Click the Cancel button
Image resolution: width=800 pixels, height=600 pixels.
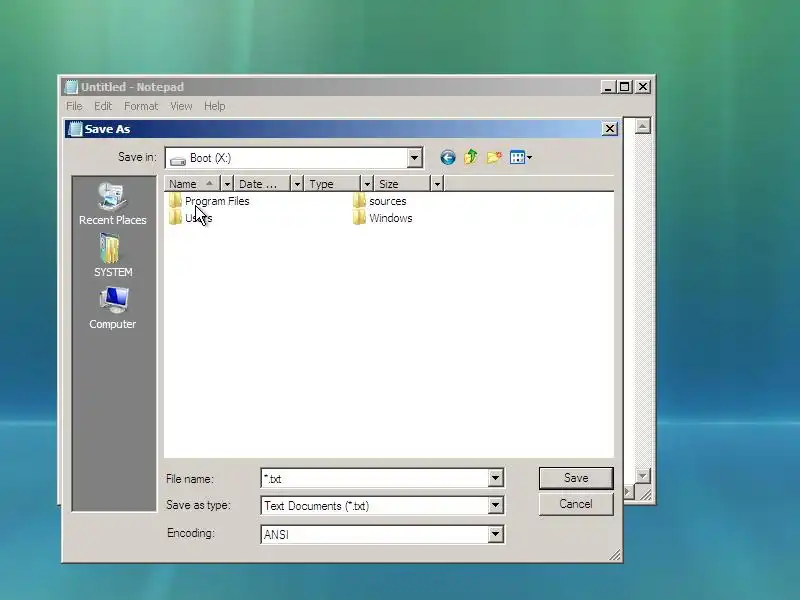[x=576, y=504]
